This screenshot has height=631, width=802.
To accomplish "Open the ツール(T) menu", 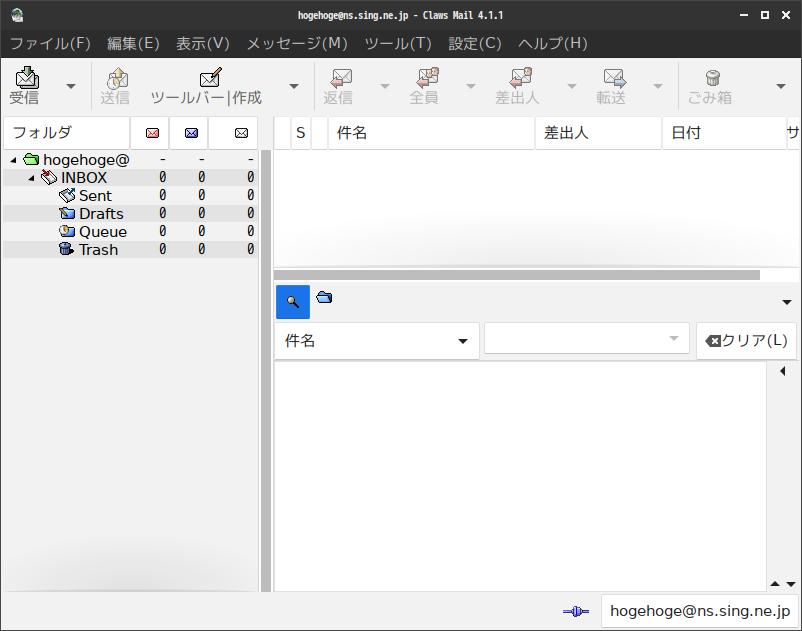I will tap(398, 43).
